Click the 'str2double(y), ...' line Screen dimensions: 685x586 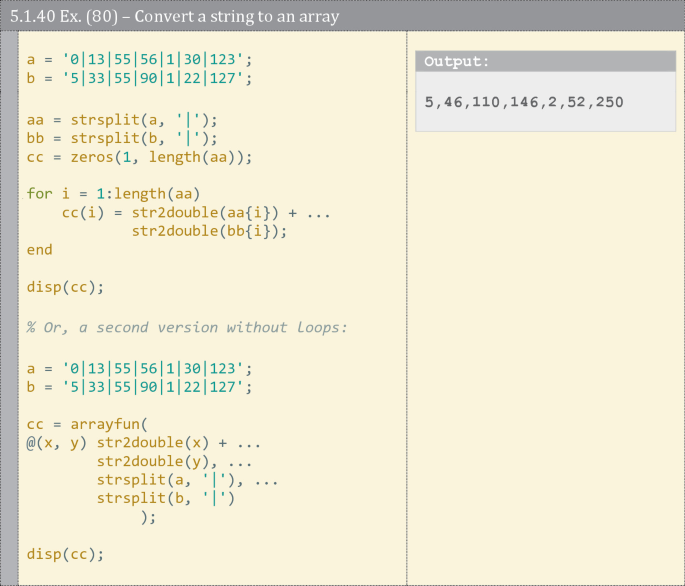pos(174,461)
